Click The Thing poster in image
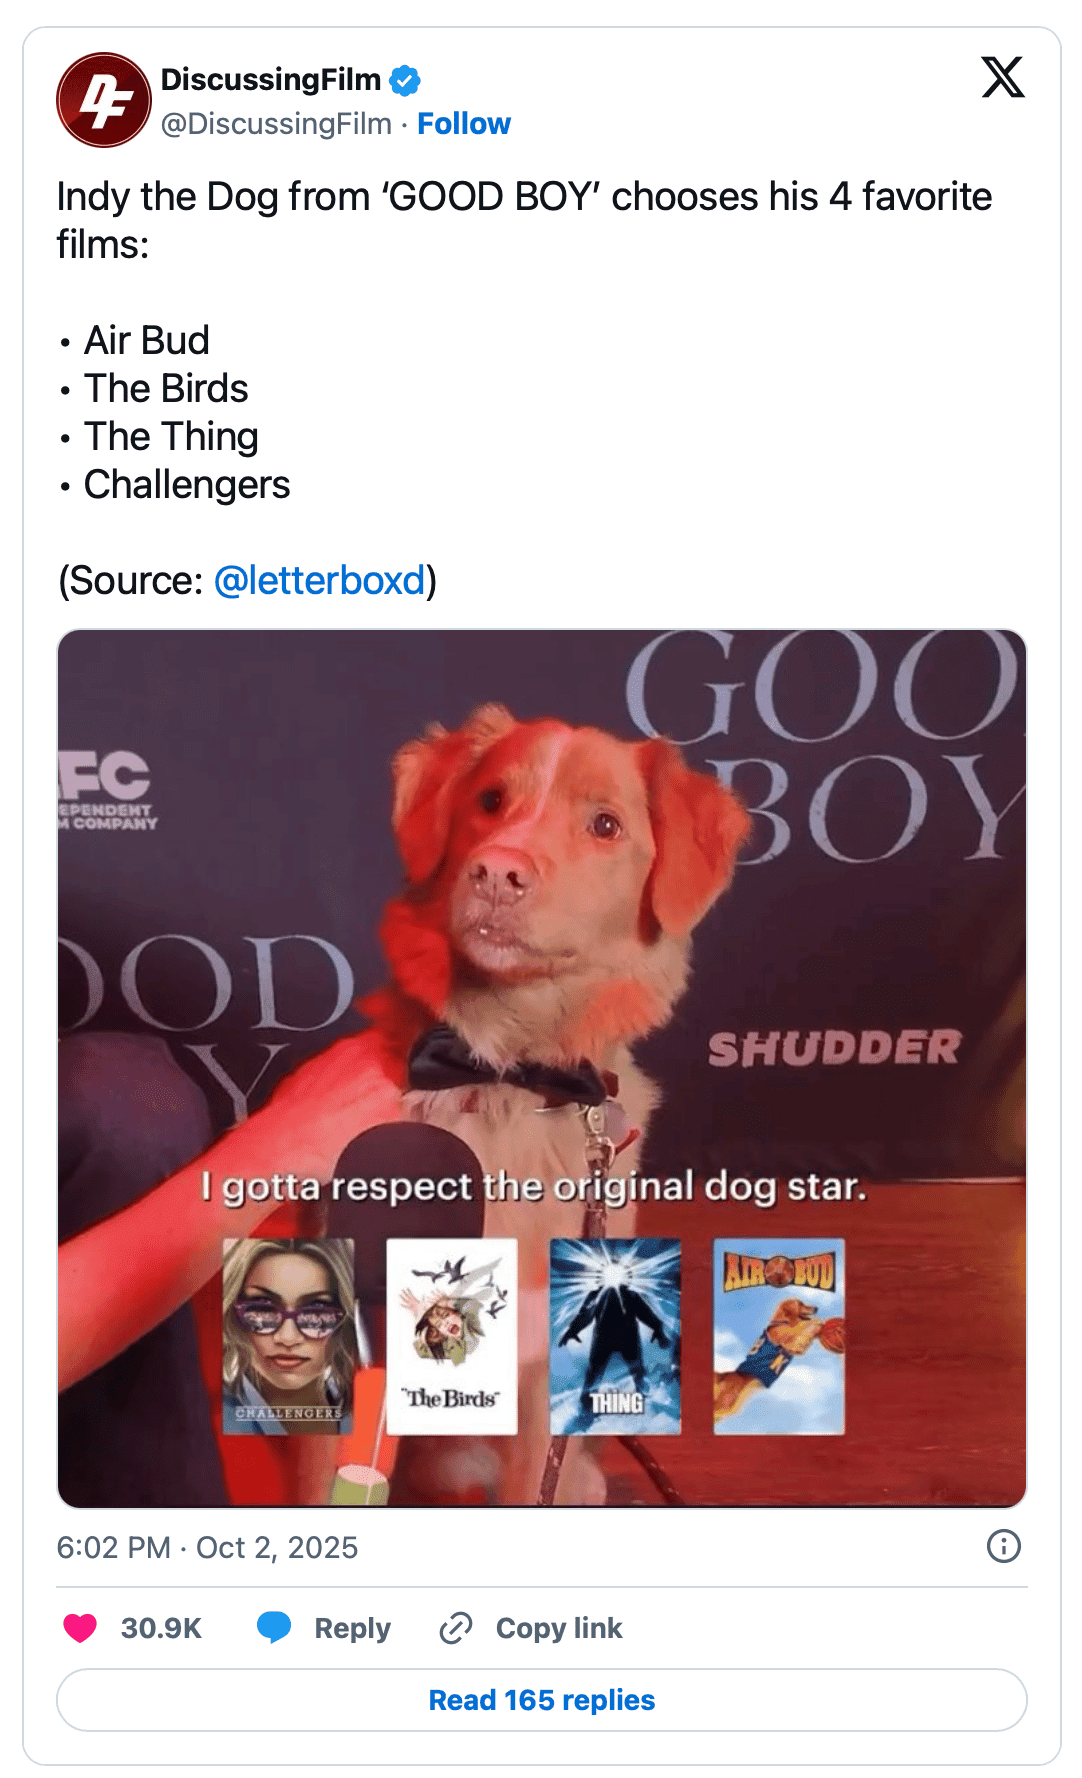The height and width of the screenshot is (1778, 1082). [x=615, y=1336]
